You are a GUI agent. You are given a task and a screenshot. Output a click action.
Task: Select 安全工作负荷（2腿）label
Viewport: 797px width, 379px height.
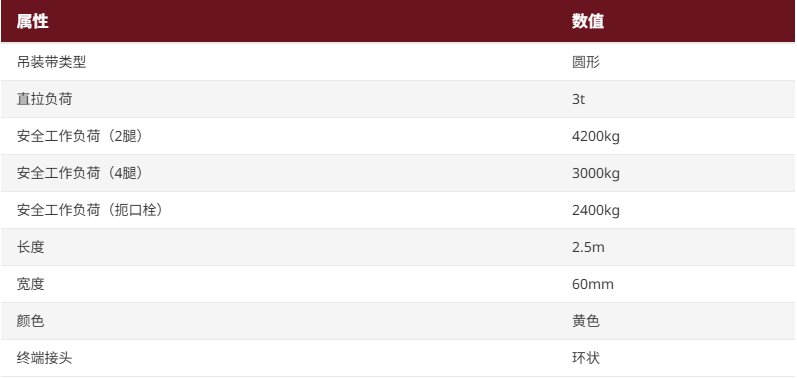pyautogui.click(x=80, y=136)
